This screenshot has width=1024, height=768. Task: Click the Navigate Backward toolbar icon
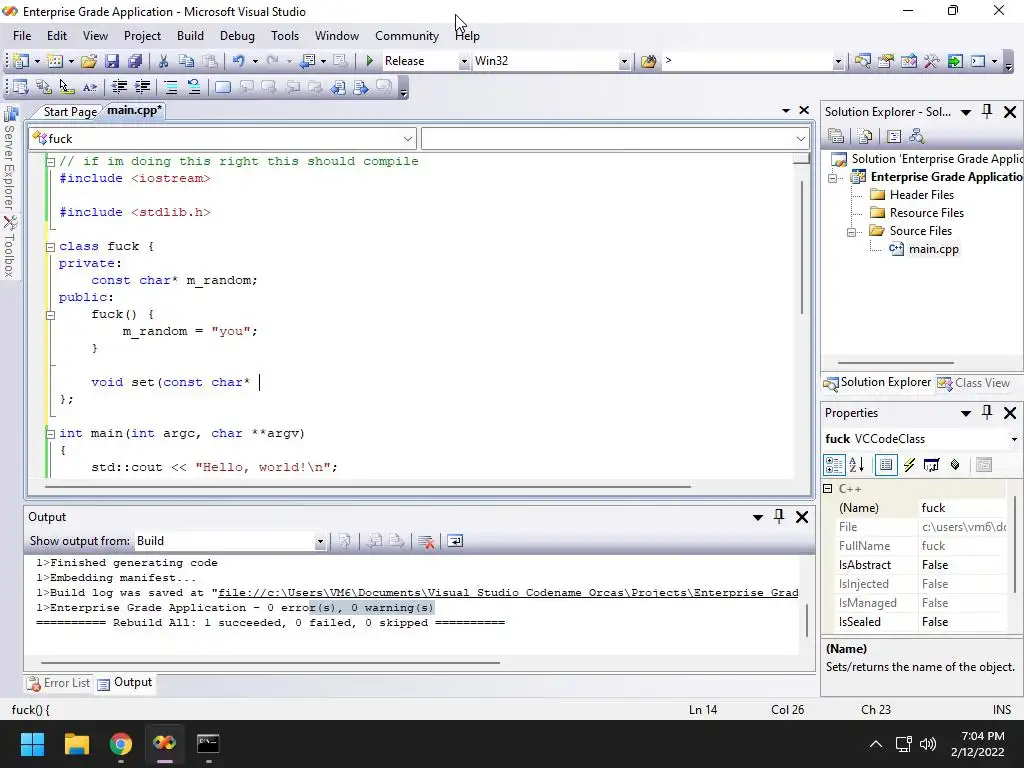pyautogui.click(x=307, y=61)
